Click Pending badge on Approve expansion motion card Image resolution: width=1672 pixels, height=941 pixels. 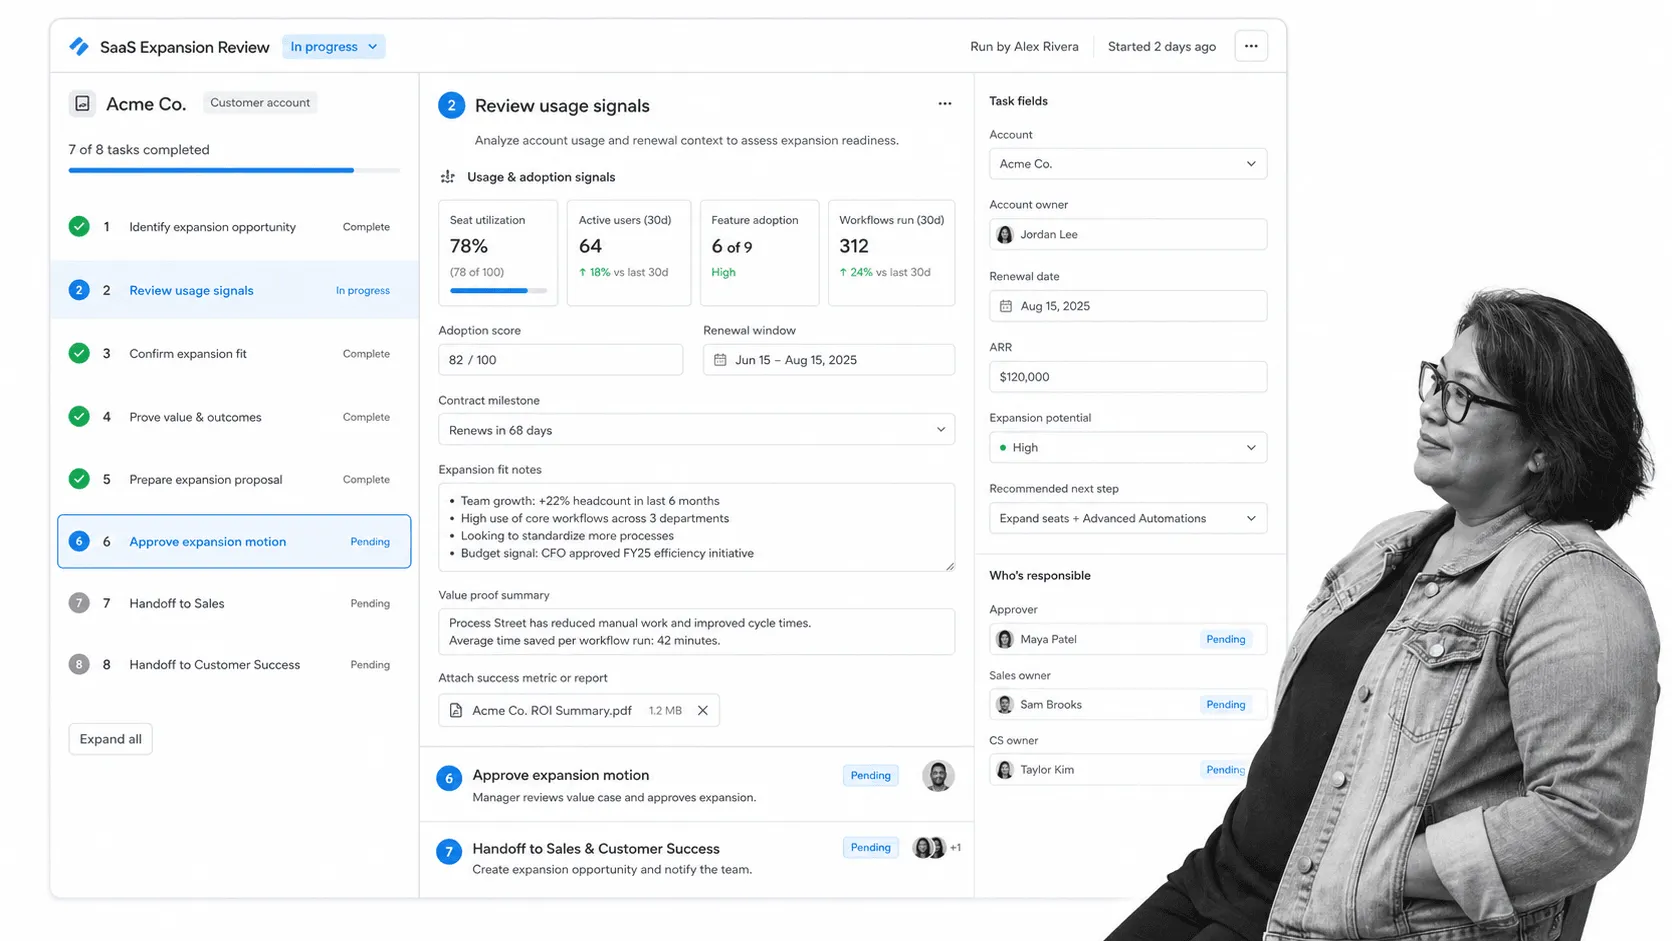870,775
